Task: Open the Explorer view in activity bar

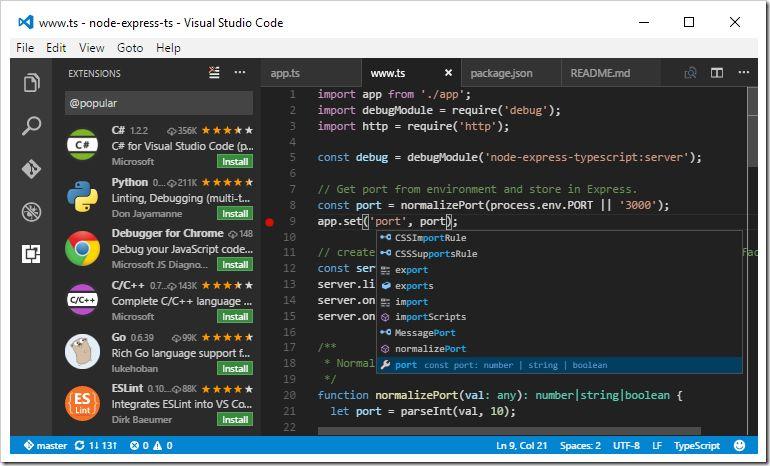Action: (31, 82)
